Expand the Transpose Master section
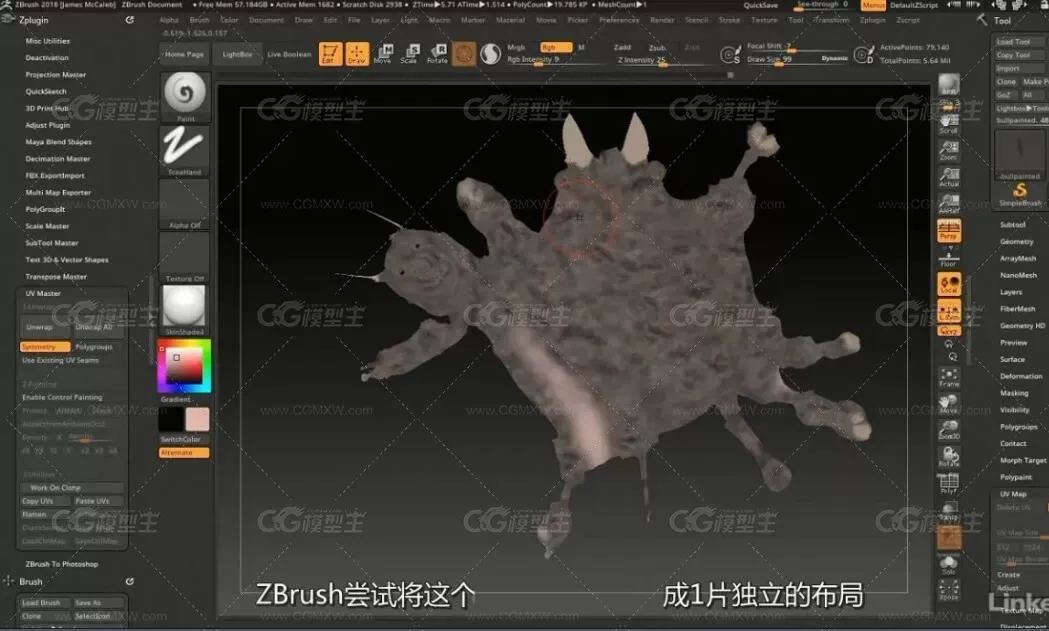 click(56, 276)
